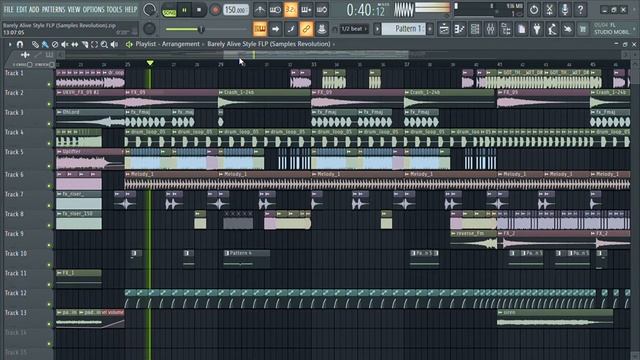Click the main volume knob beside SONG
The width and height of the screenshot is (640, 360).
pyautogui.click(x=150, y=10)
